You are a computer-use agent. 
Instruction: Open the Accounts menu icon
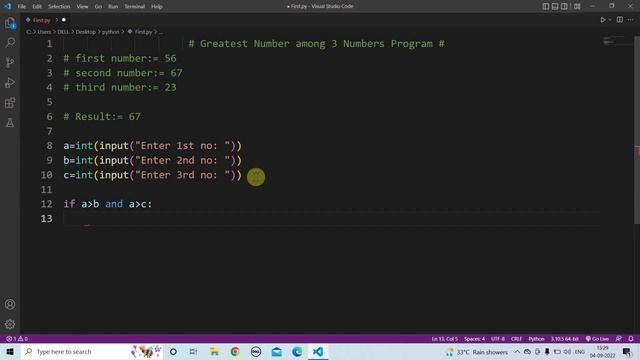click(x=10, y=304)
